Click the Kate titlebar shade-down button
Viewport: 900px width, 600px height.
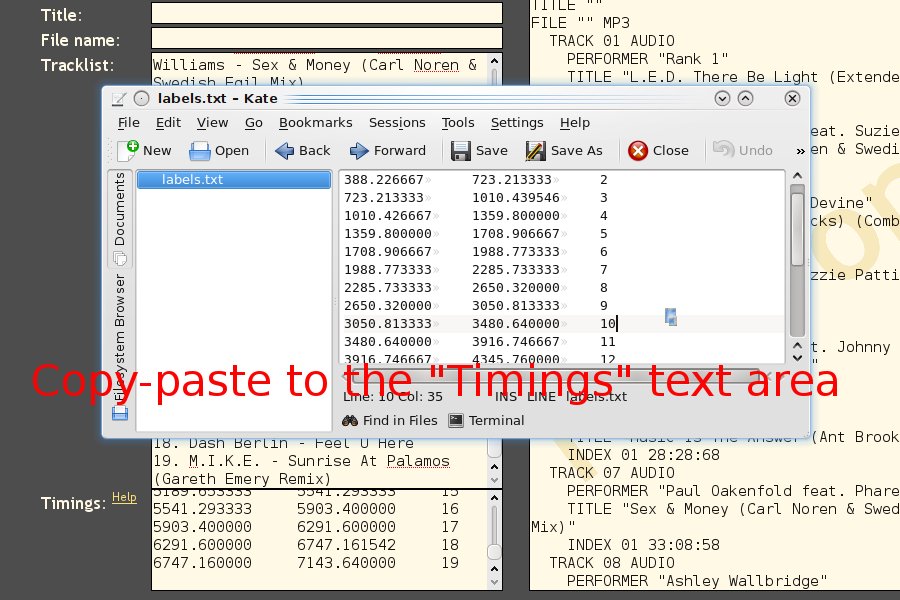(722, 99)
